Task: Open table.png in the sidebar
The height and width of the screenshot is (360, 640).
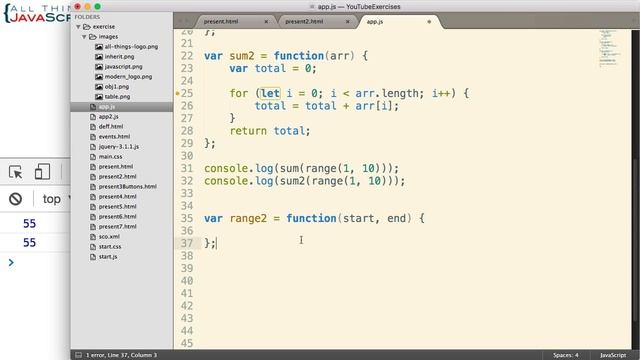Action: [x=117, y=97]
